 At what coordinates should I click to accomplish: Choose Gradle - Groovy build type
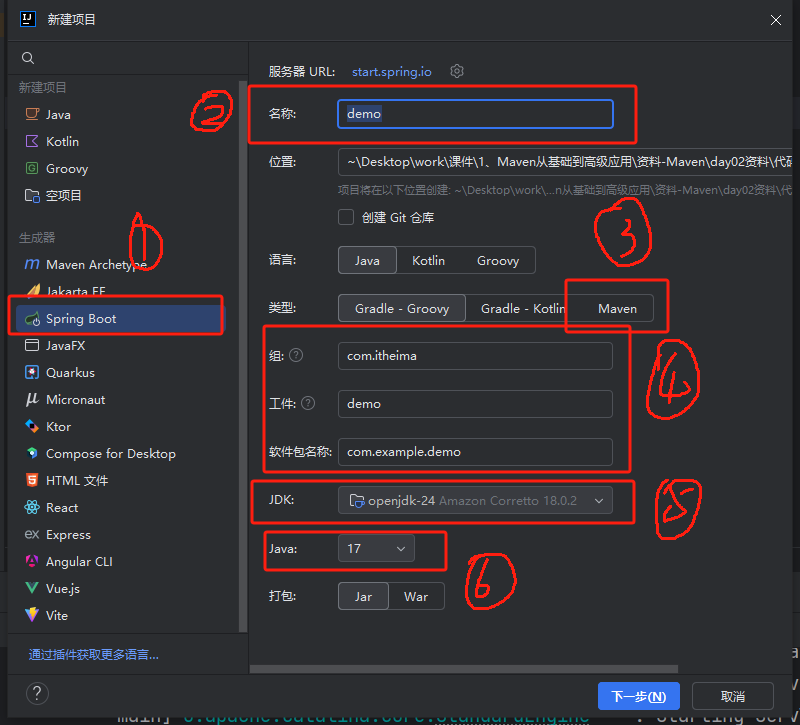click(x=402, y=309)
